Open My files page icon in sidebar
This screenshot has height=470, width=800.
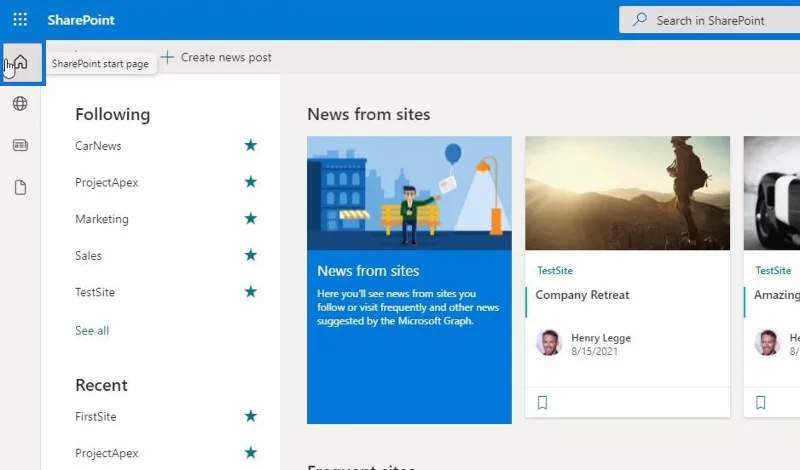tap(20, 187)
